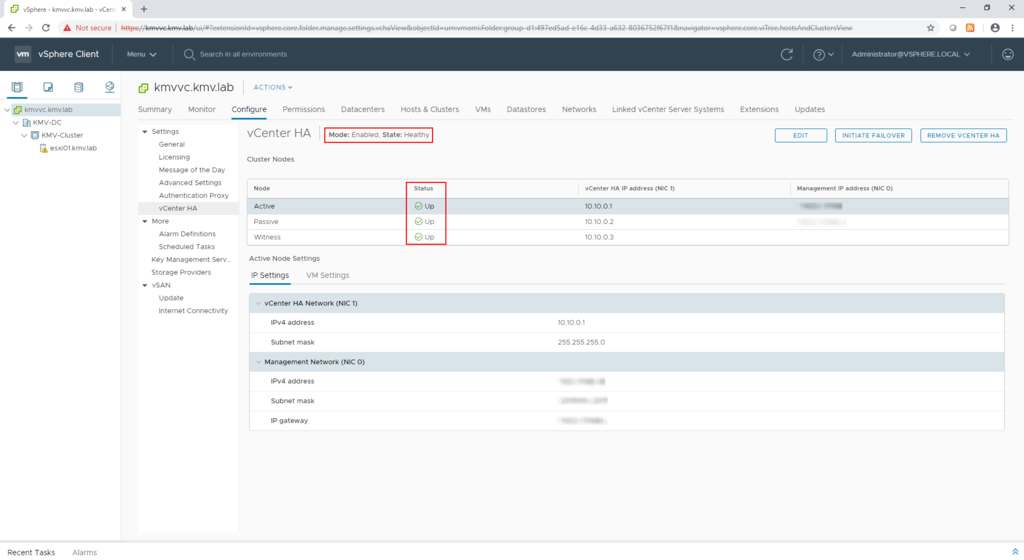Collapse the KMV-DC datacenter node
The height and width of the screenshot is (560, 1024).
pos(16,123)
